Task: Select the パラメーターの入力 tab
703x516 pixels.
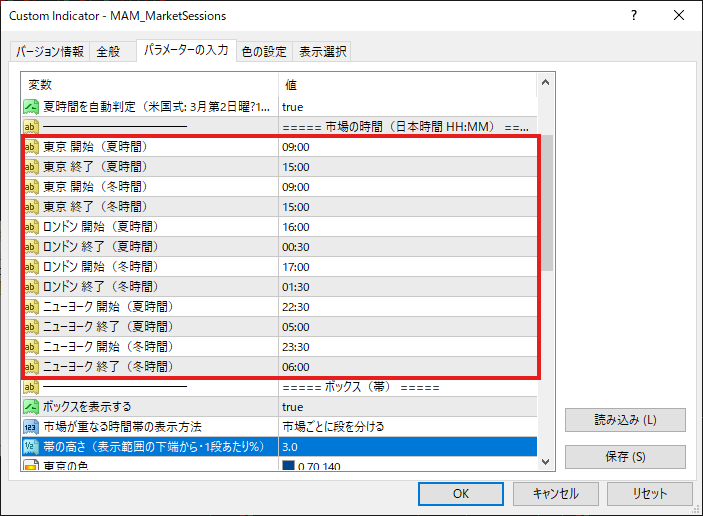Action: (186, 50)
